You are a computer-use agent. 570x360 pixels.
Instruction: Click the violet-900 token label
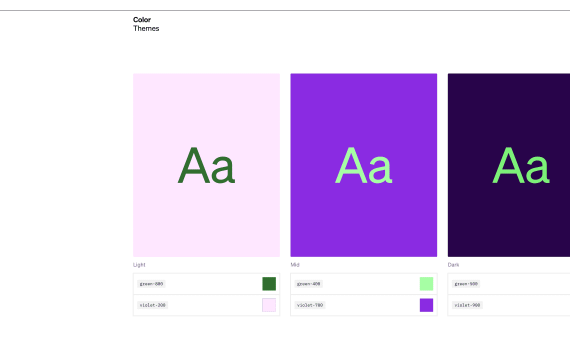pyautogui.click(x=467, y=305)
